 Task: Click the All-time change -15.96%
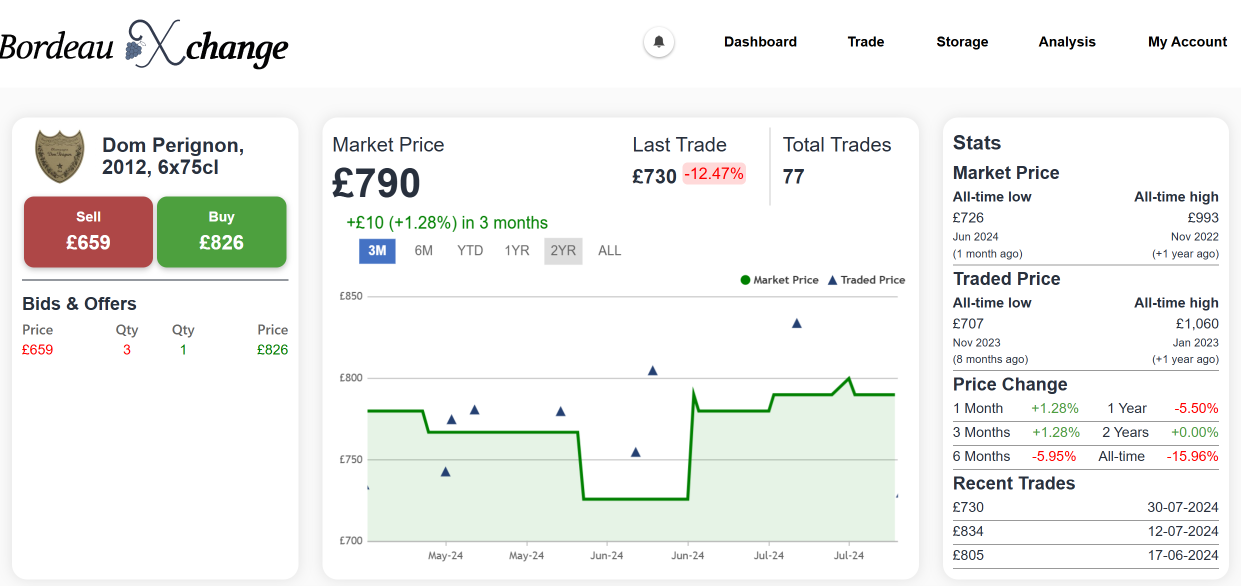(1193, 456)
